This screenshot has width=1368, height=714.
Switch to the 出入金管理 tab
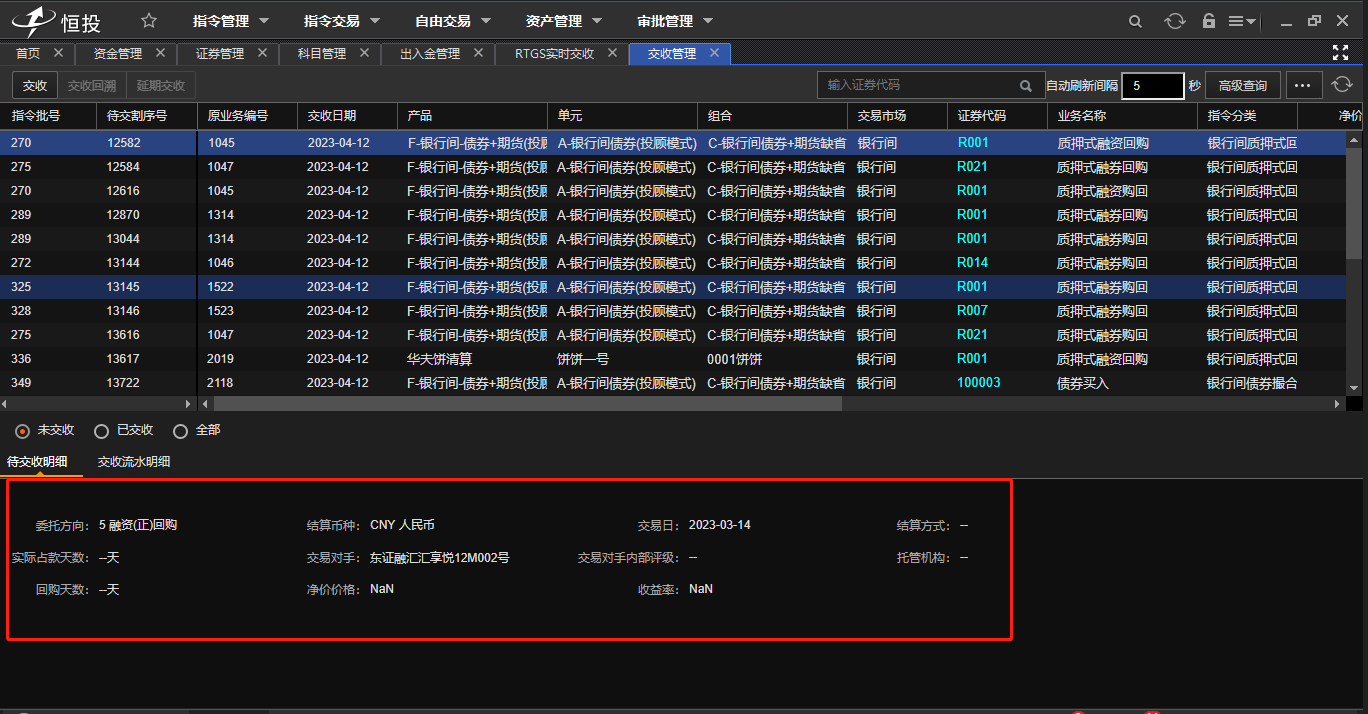coord(430,54)
